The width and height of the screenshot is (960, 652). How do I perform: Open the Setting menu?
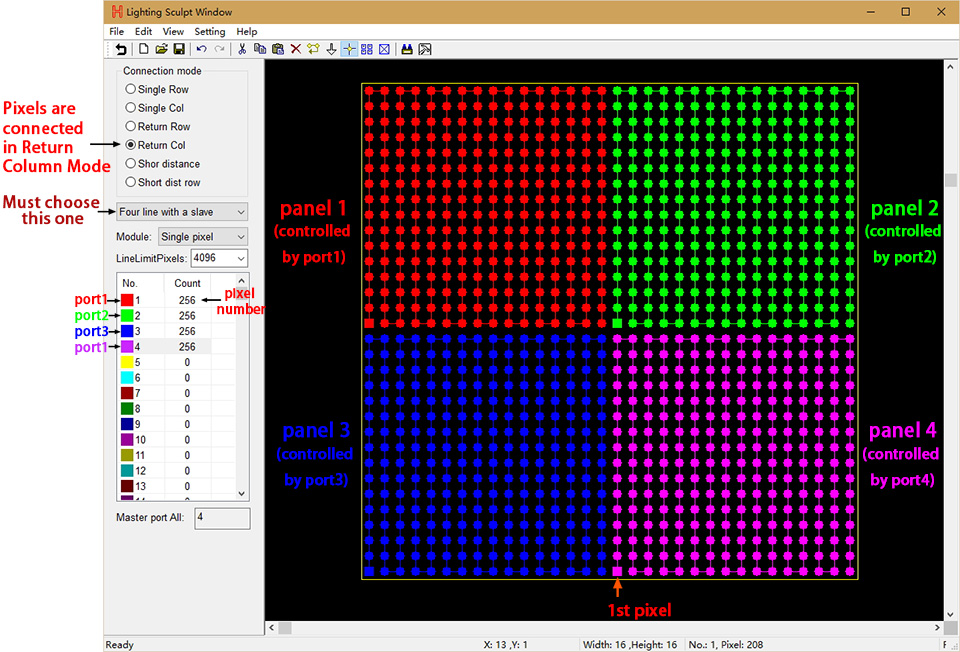point(209,31)
